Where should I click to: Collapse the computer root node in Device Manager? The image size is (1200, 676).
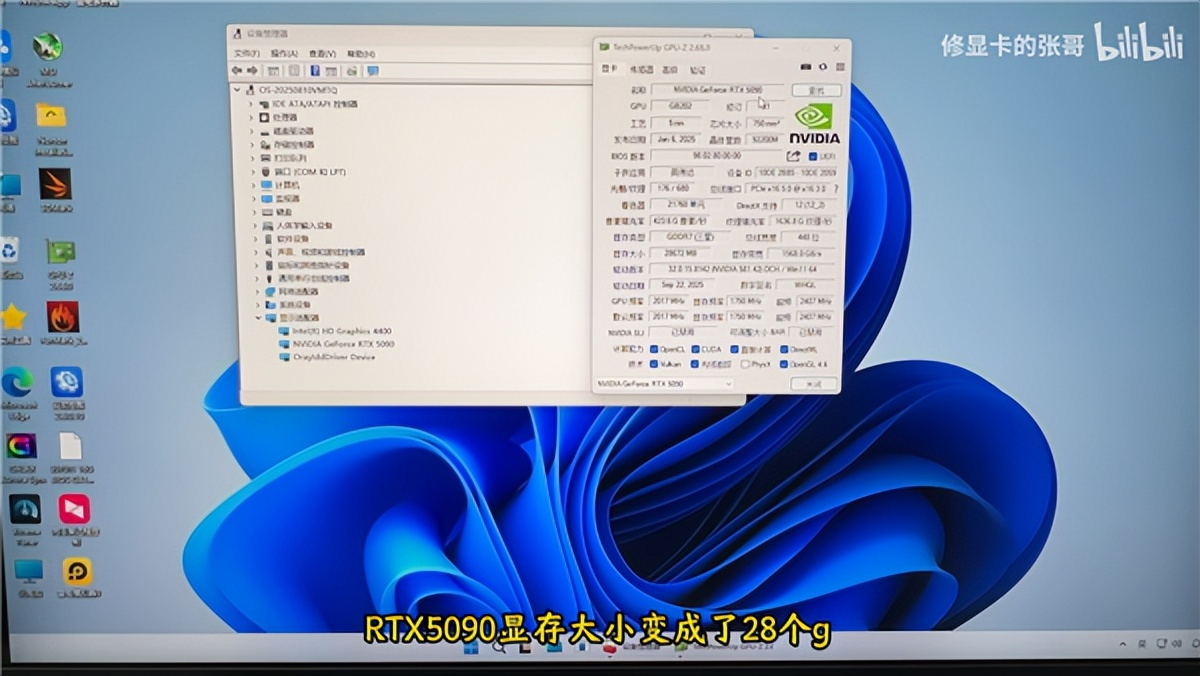coord(238,90)
